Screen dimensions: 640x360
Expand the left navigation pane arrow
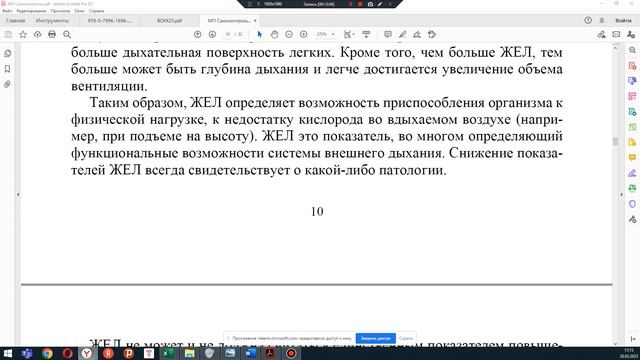[x=18, y=195]
